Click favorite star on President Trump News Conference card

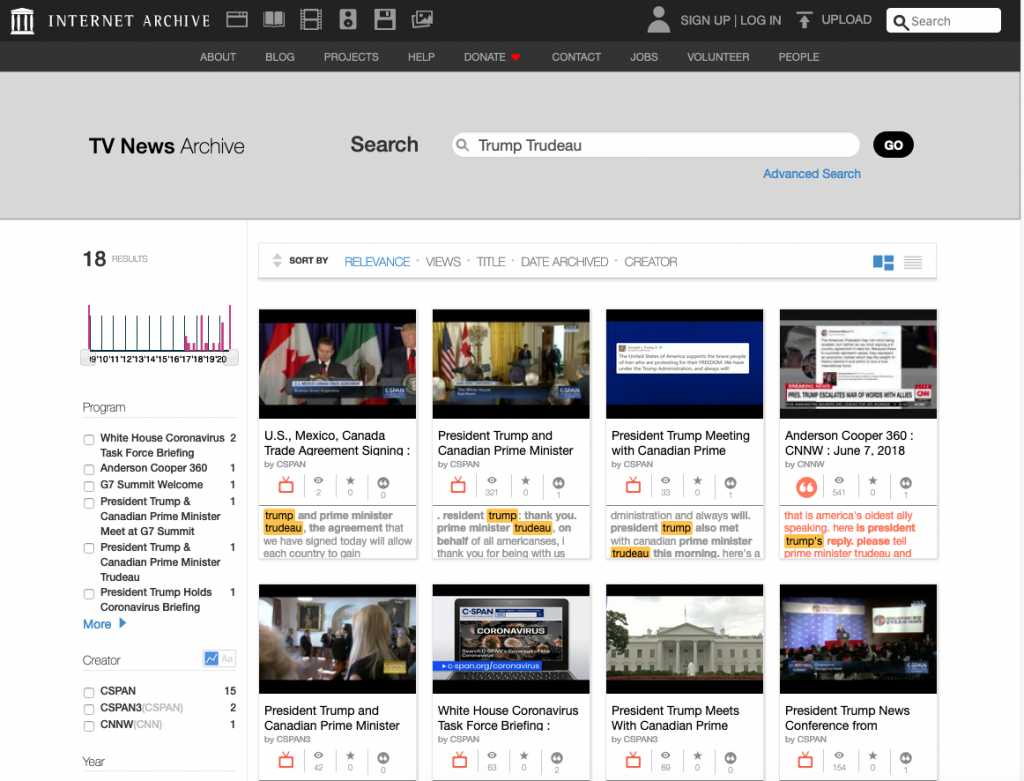point(872,756)
